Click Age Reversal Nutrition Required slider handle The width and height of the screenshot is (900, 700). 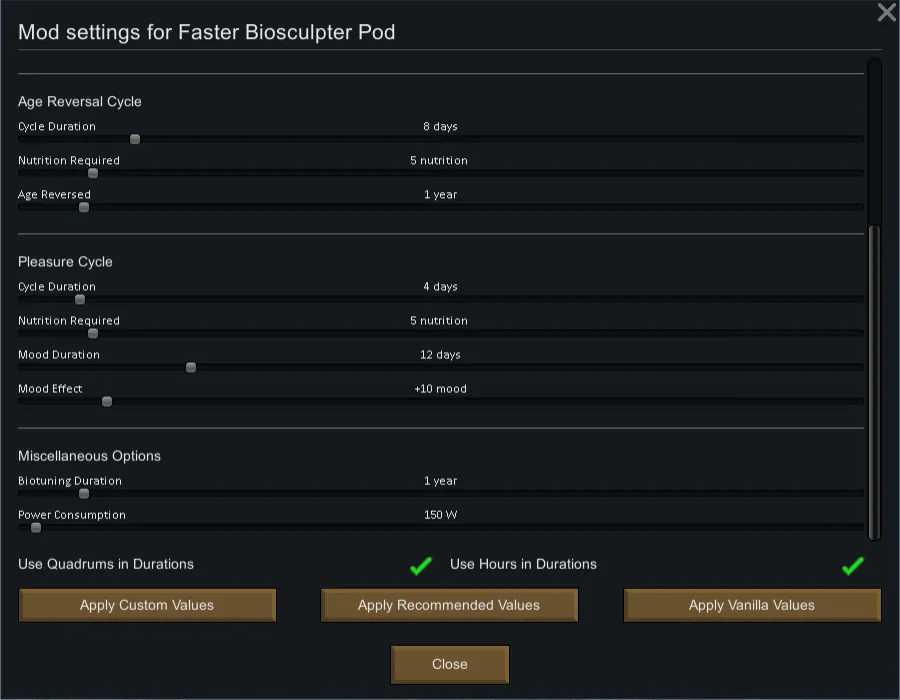click(93, 173)
